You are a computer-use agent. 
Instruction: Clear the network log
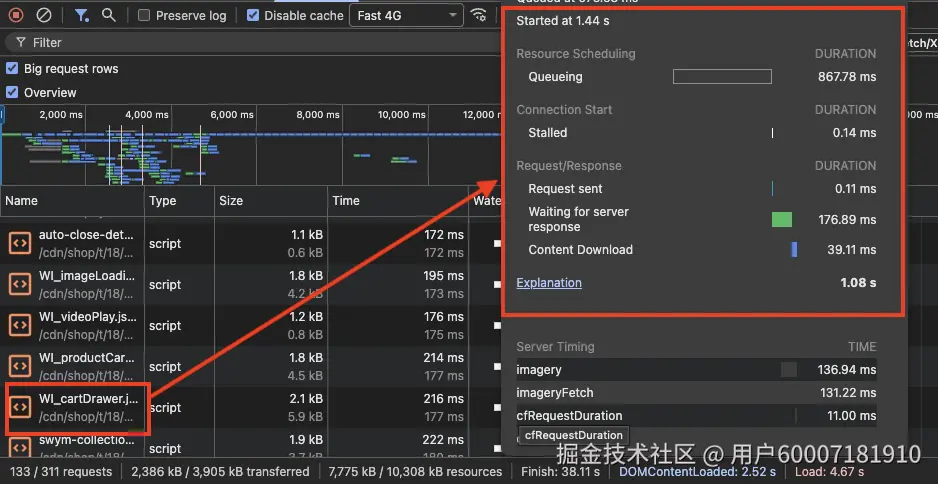(44, 15)
